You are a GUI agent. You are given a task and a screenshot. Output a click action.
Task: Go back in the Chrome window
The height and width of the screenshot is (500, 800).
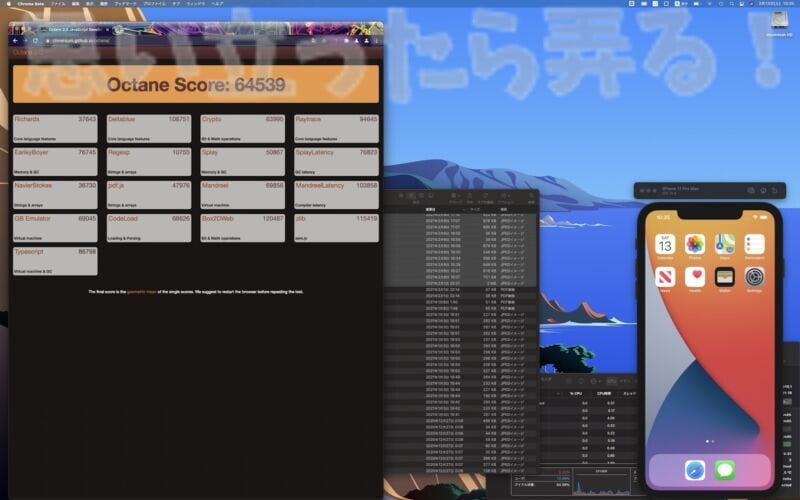click(x=15, y=41)
